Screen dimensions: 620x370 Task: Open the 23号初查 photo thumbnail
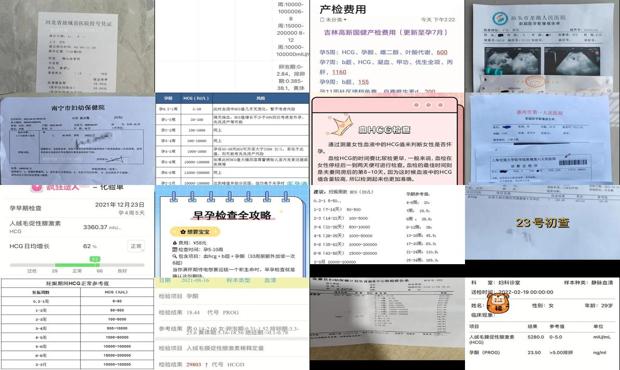coord(542,222)
